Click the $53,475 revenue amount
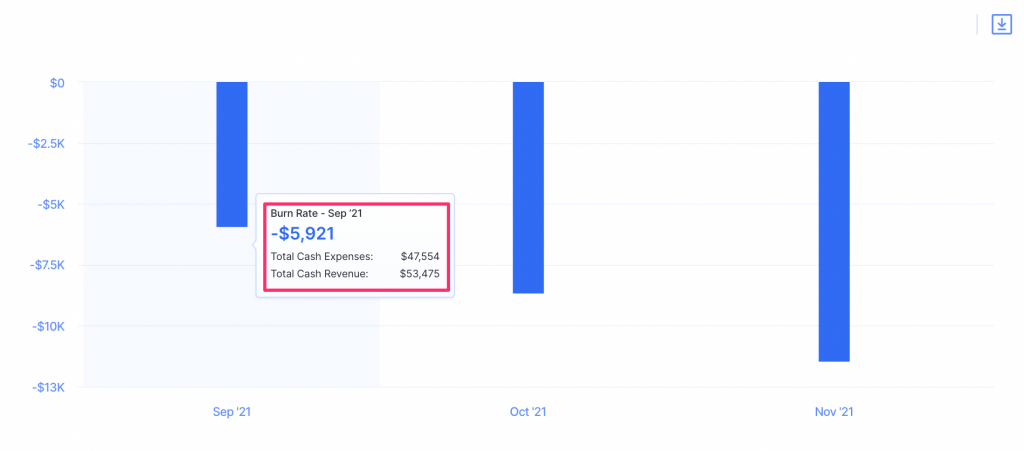The image size is (1024, 451). coord(420,274)
